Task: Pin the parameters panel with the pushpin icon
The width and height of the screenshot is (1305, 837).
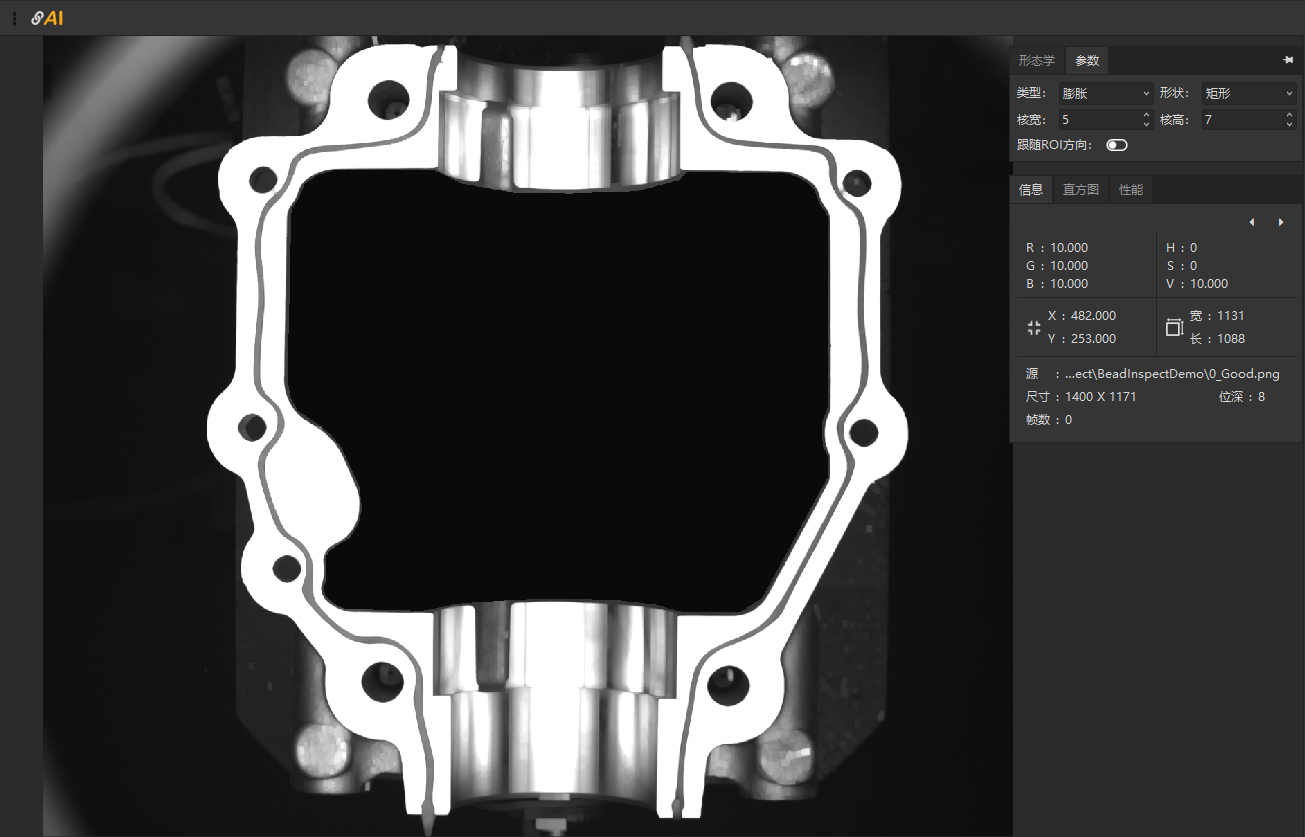Action: (1288, 60)
